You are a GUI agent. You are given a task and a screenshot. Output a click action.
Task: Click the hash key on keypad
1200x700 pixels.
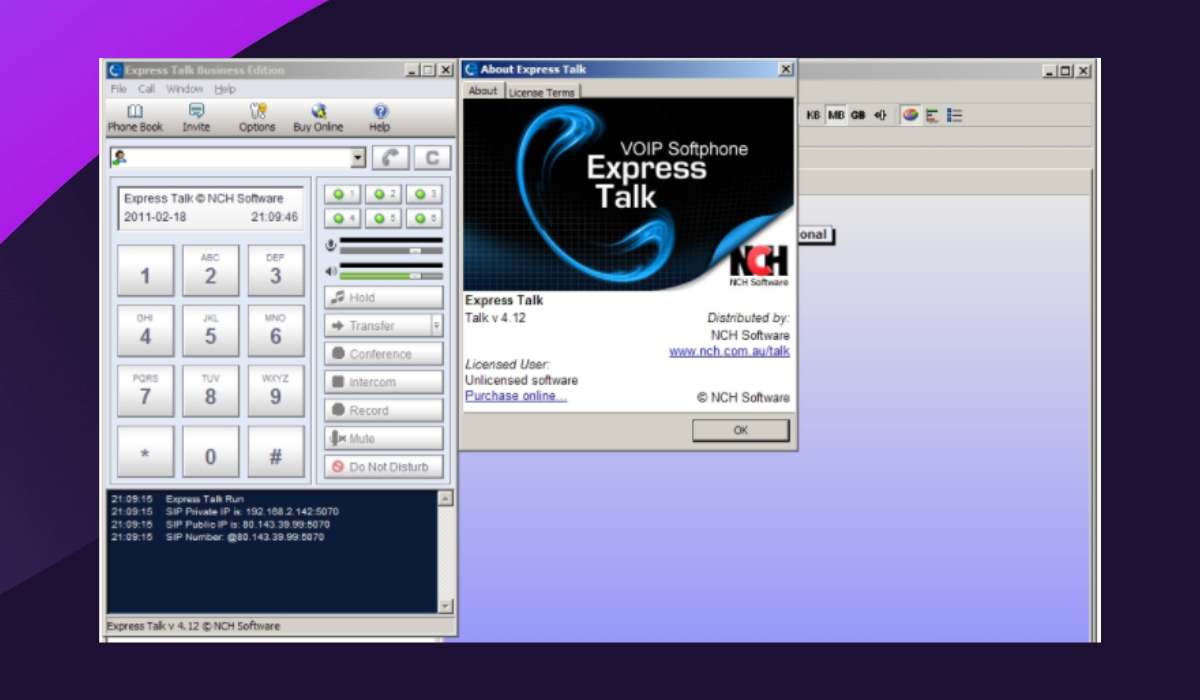tap(275, 452)
